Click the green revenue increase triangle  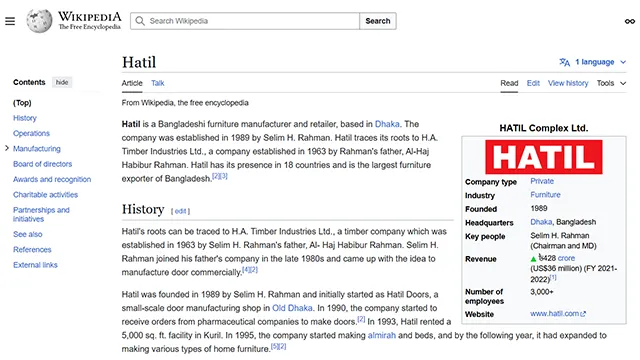(533, 259)
